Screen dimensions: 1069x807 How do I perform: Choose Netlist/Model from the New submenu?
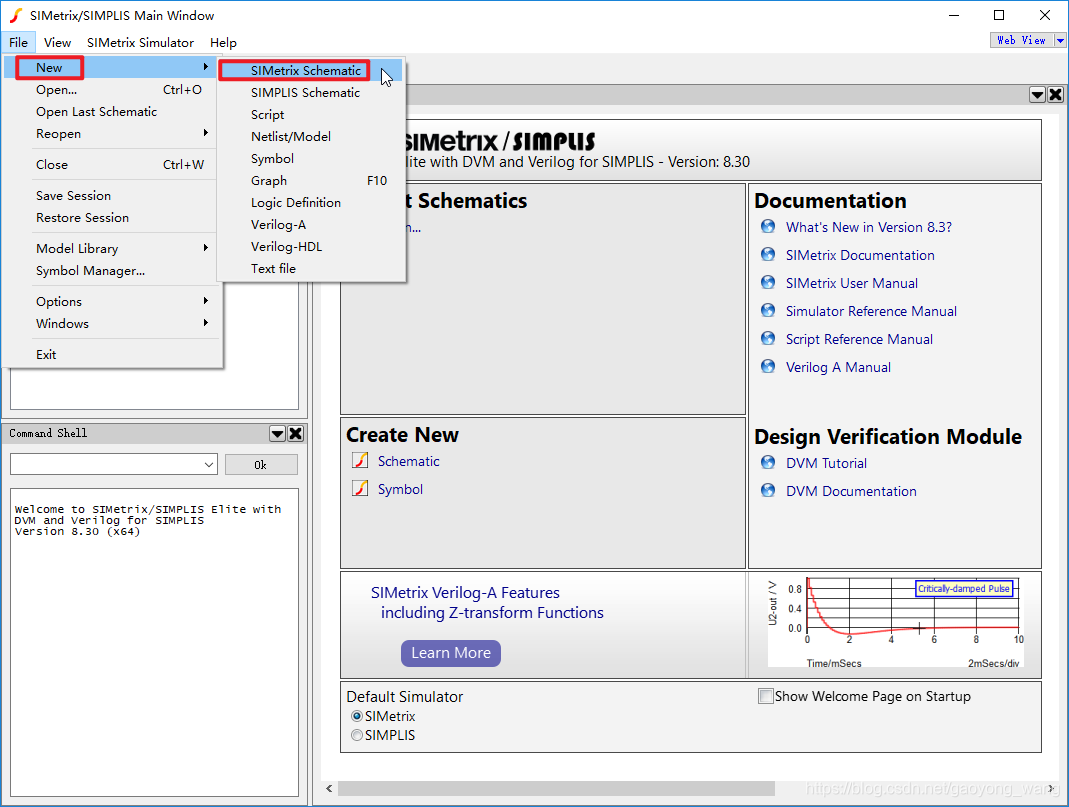312,136
